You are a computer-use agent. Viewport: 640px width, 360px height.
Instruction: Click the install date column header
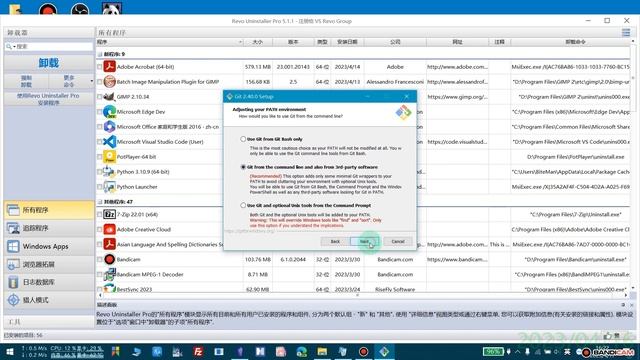(x=347, y=42)
